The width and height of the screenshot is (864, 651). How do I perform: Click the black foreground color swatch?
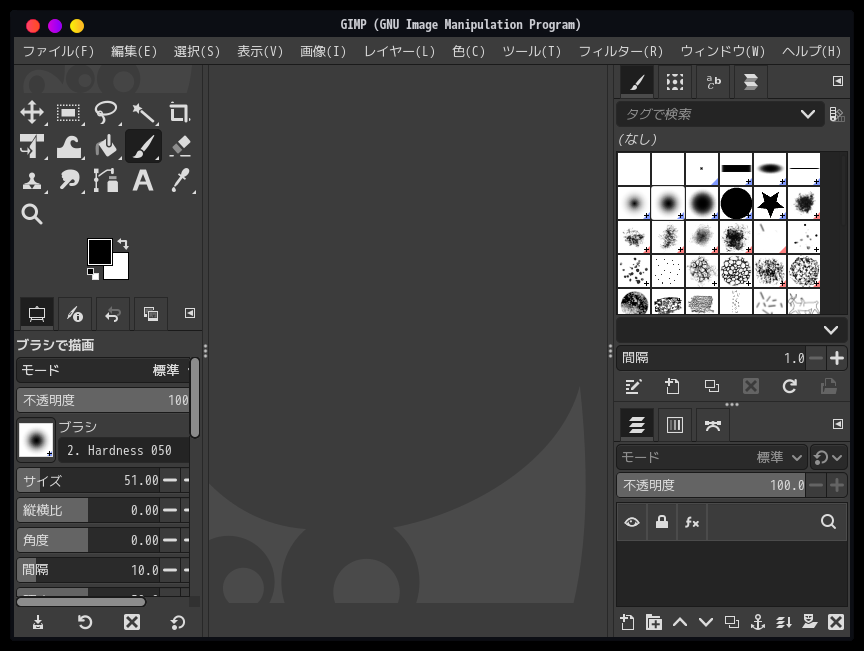[99, 252]
